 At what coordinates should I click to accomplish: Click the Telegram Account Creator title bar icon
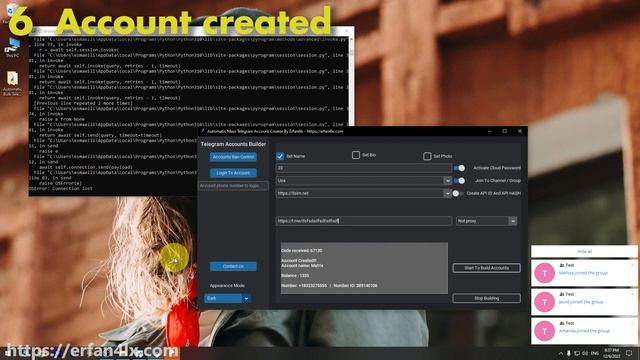pyautogui.click(x=202, y=131)
